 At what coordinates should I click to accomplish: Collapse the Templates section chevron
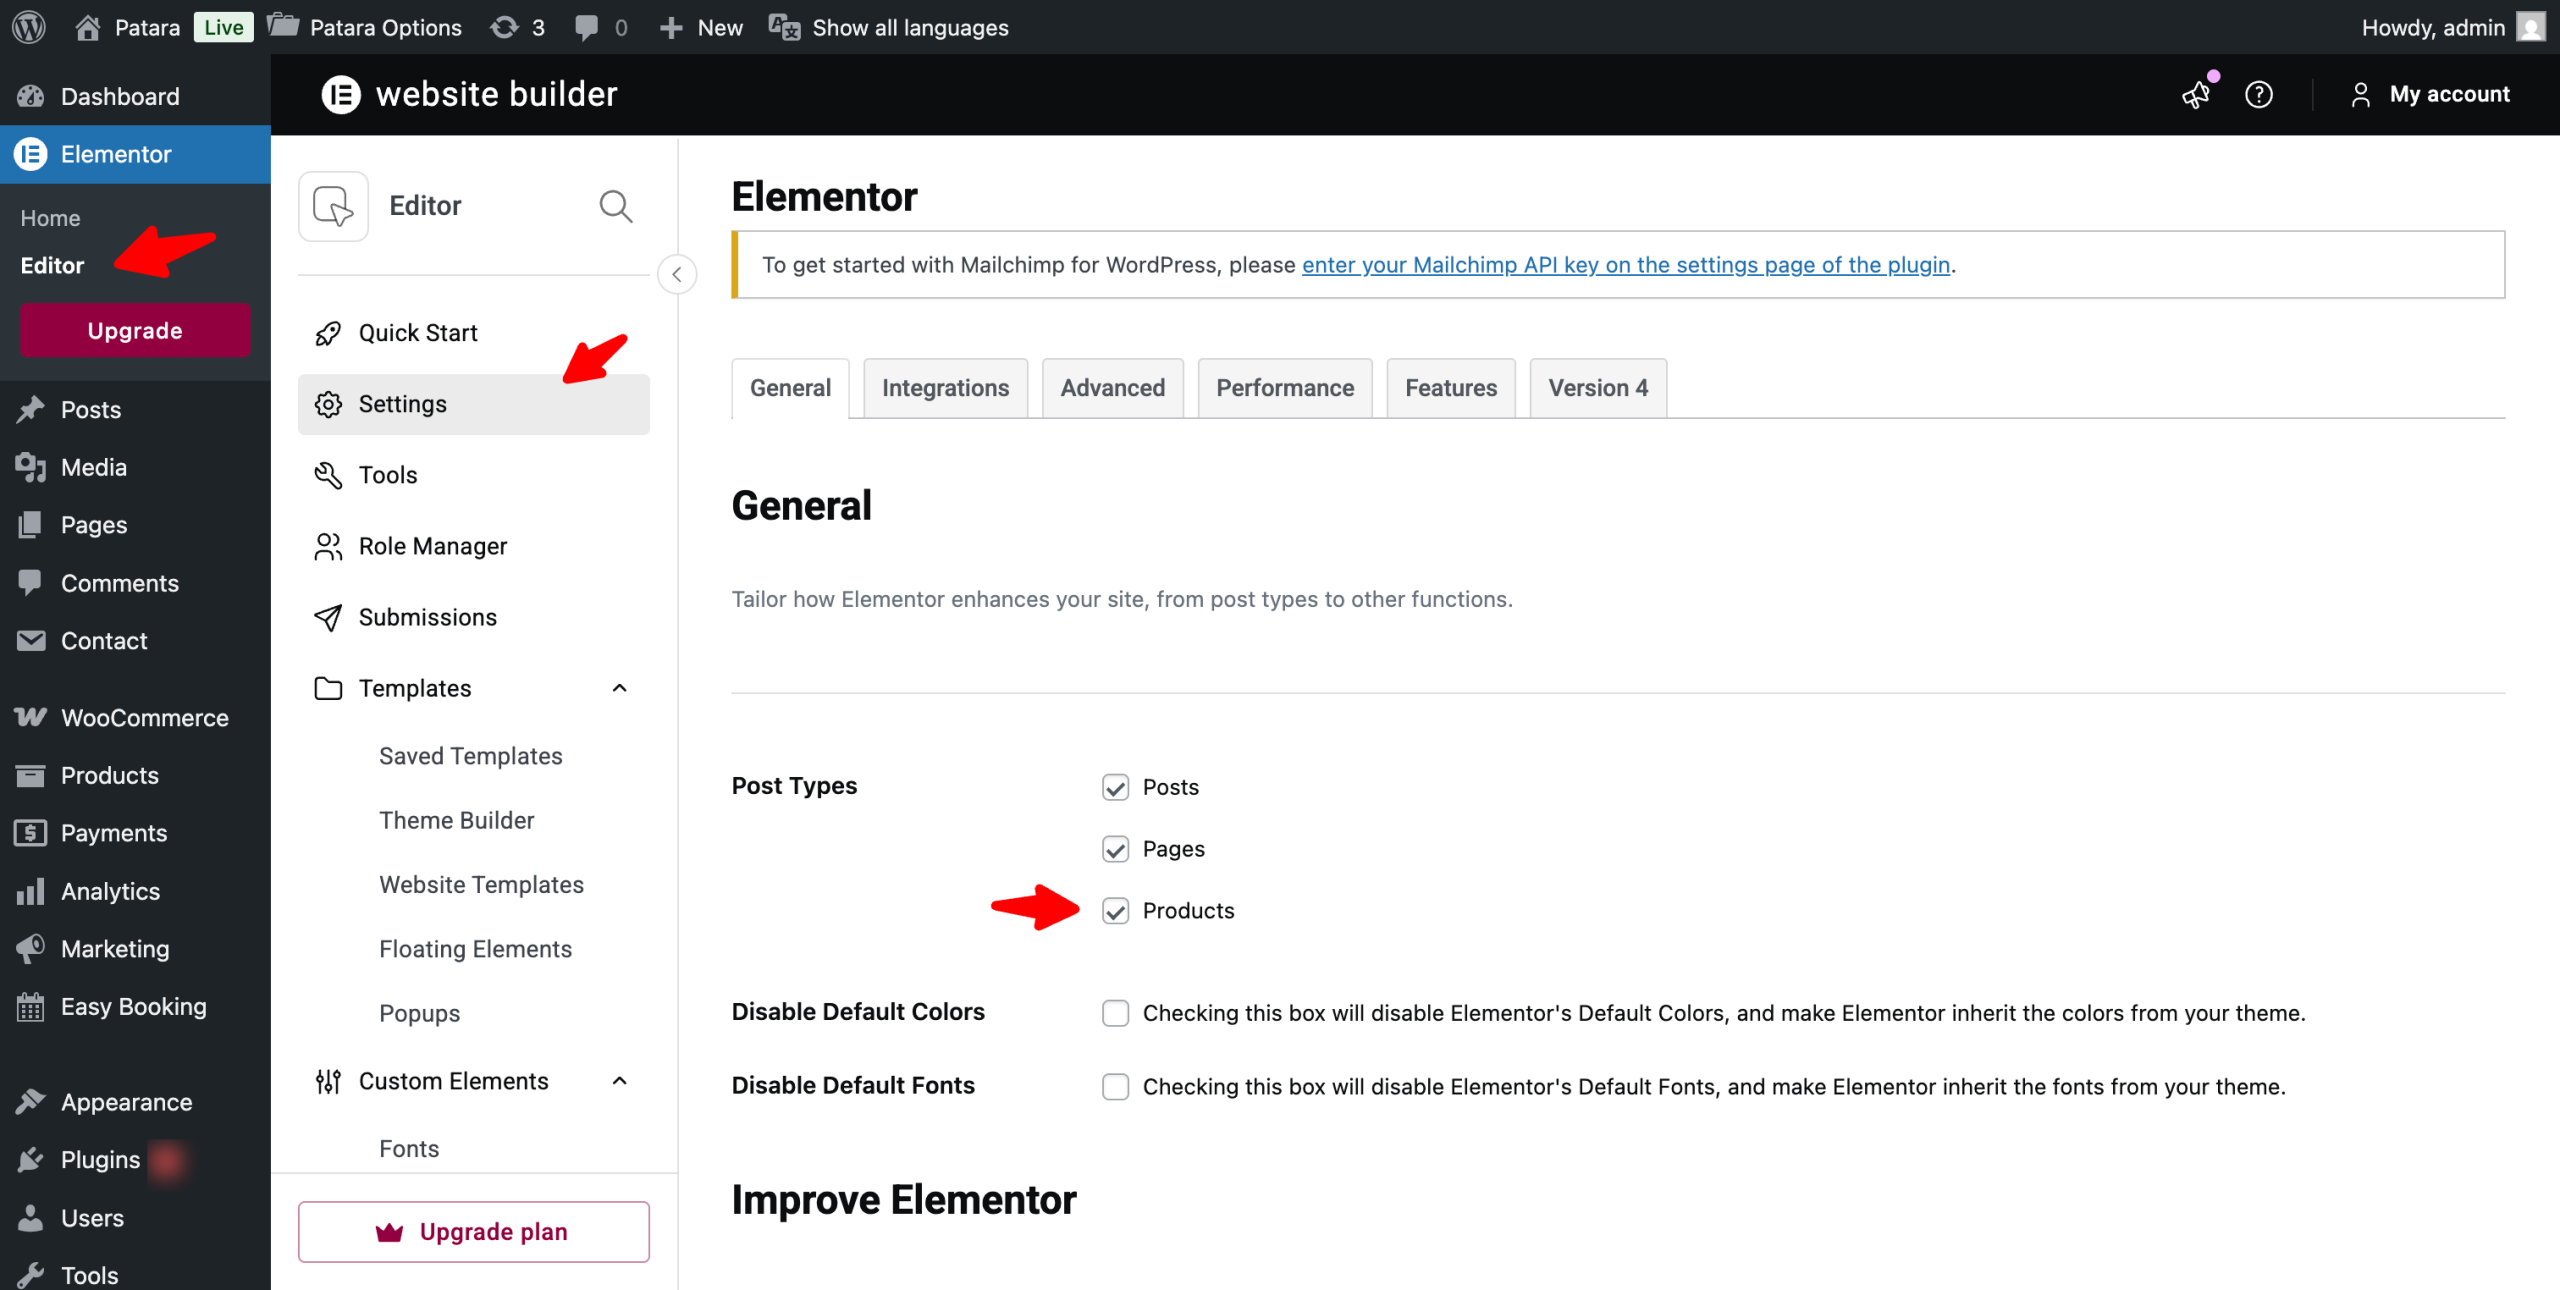(x=620, y=688)
